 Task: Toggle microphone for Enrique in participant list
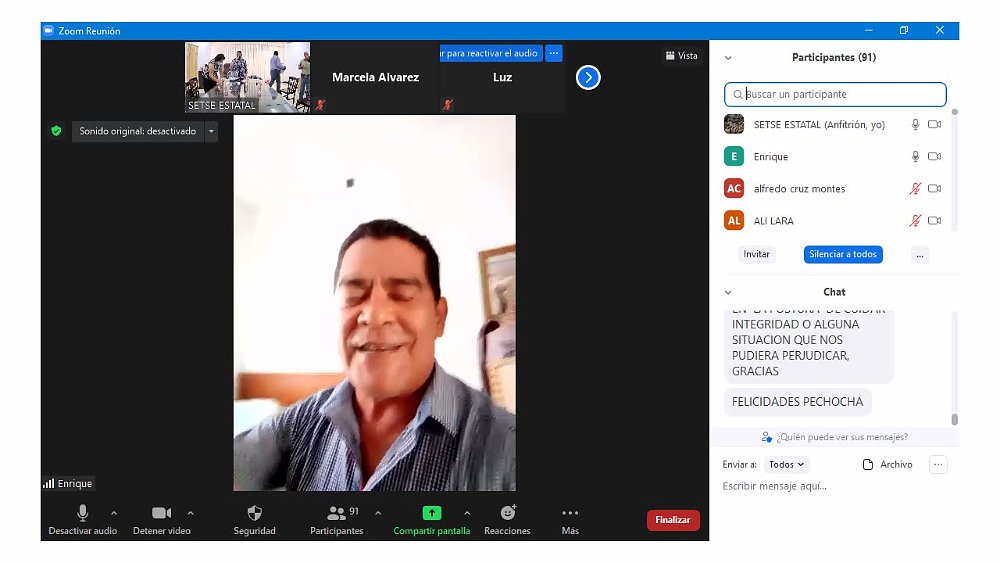[914, 157]
